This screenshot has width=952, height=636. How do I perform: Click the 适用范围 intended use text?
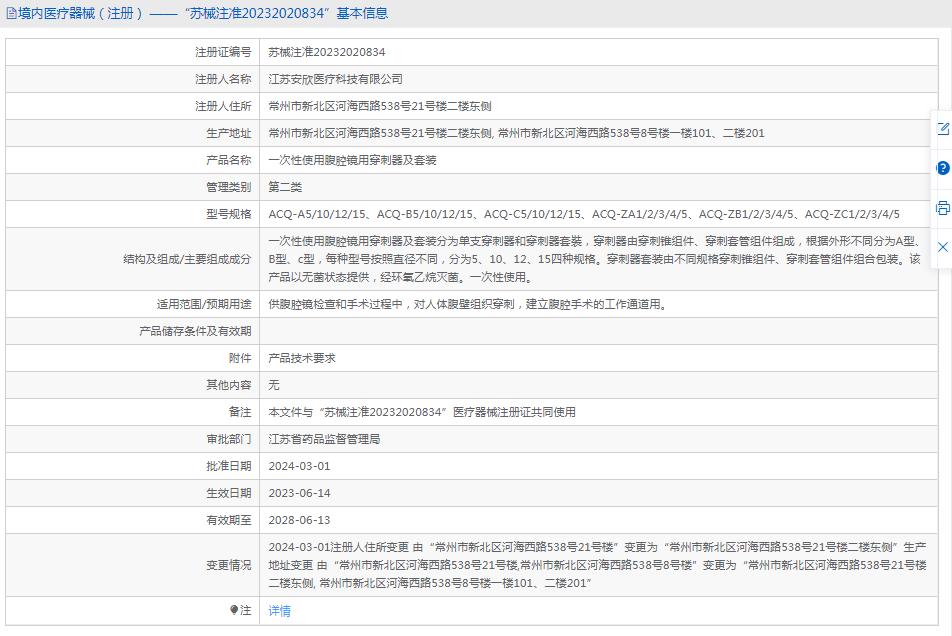point(469,304)
